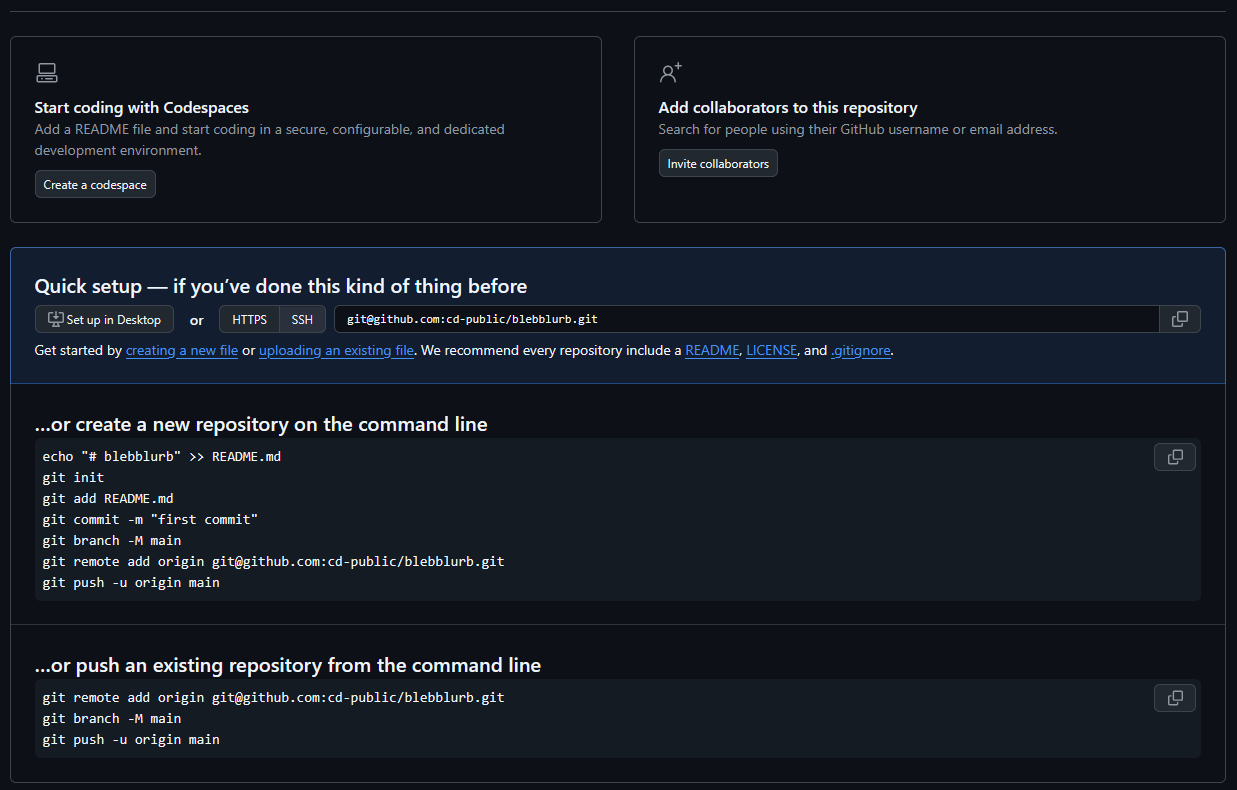
Task: Copy the SSH repository URL to clipboard
Action: [1179, 319]
